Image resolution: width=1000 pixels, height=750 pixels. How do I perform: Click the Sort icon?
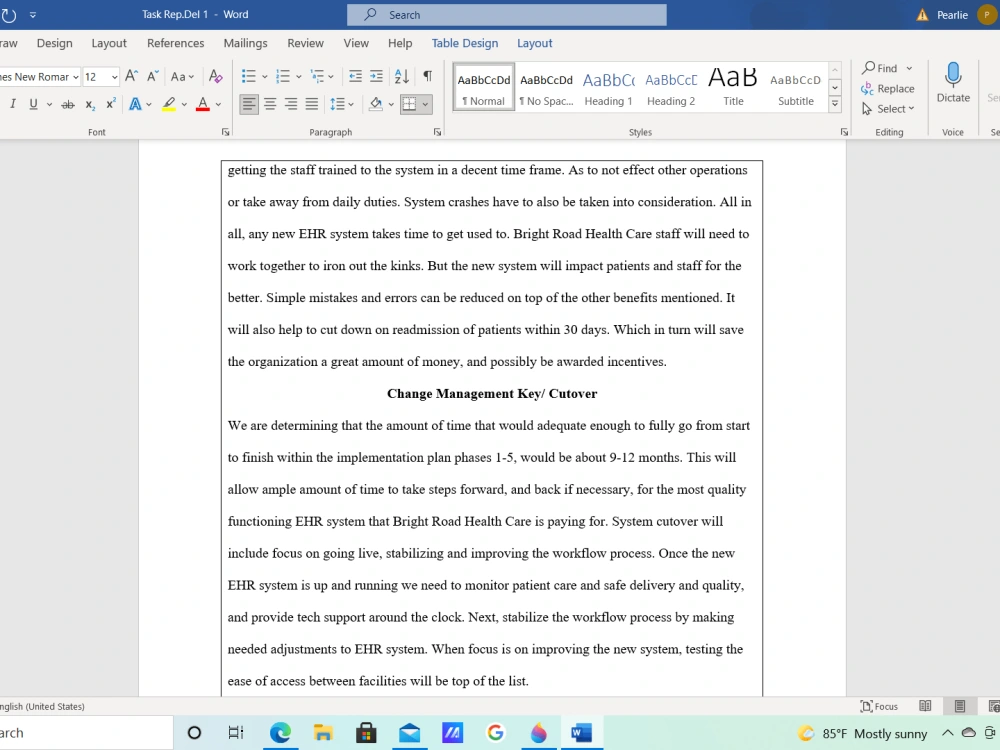click(x=402, y=77)
